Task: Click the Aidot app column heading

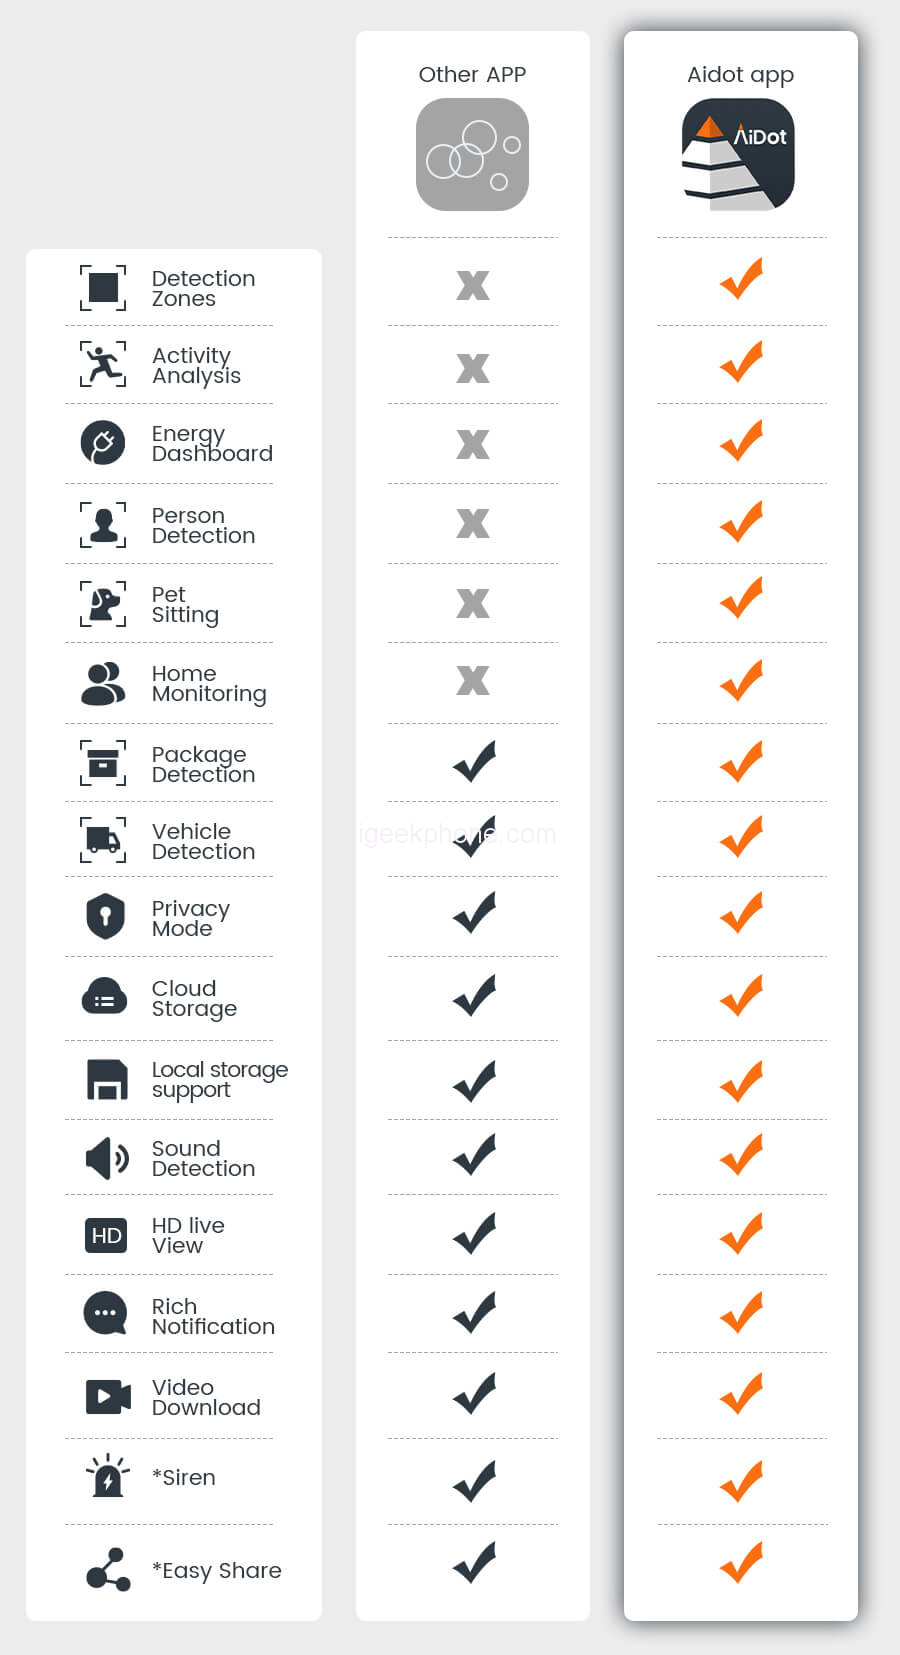Action: [740, 75]
